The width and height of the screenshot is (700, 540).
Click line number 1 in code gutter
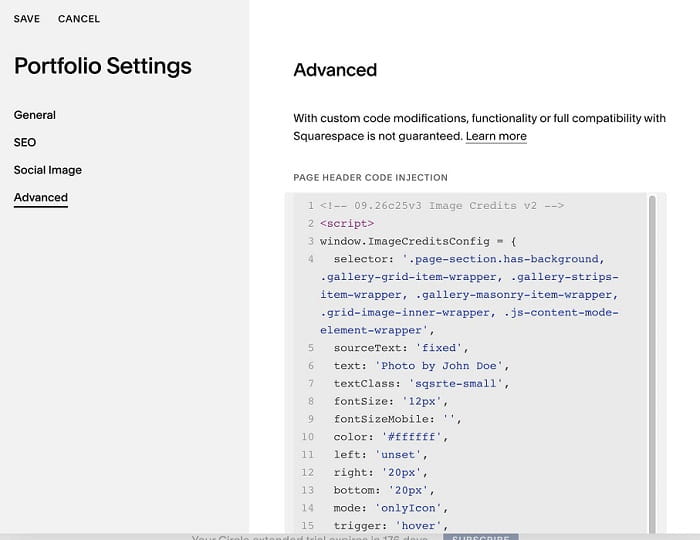(x=310, y=206)
